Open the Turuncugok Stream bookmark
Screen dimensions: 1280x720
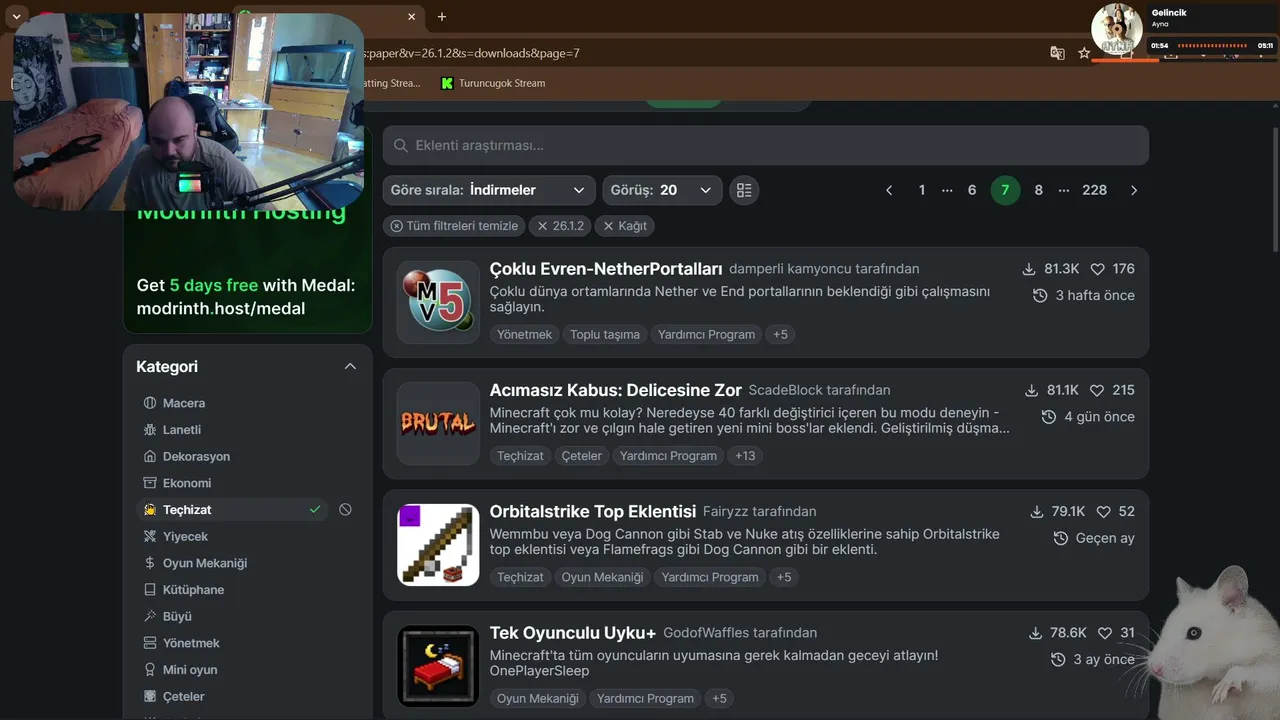(493, 83)
